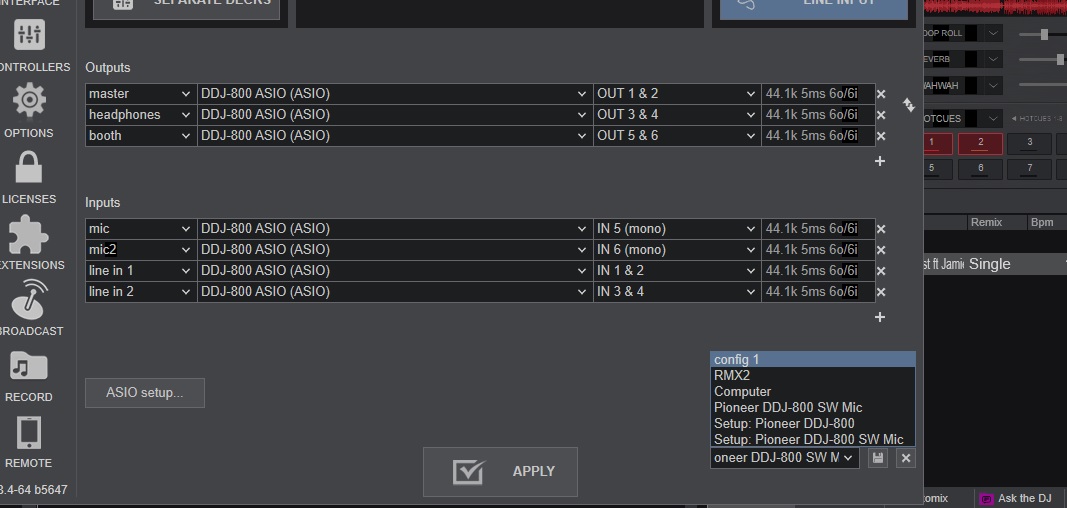
Task: Select Setup: Pioneer DDJ-800 config
Action: tap(812, 424)
